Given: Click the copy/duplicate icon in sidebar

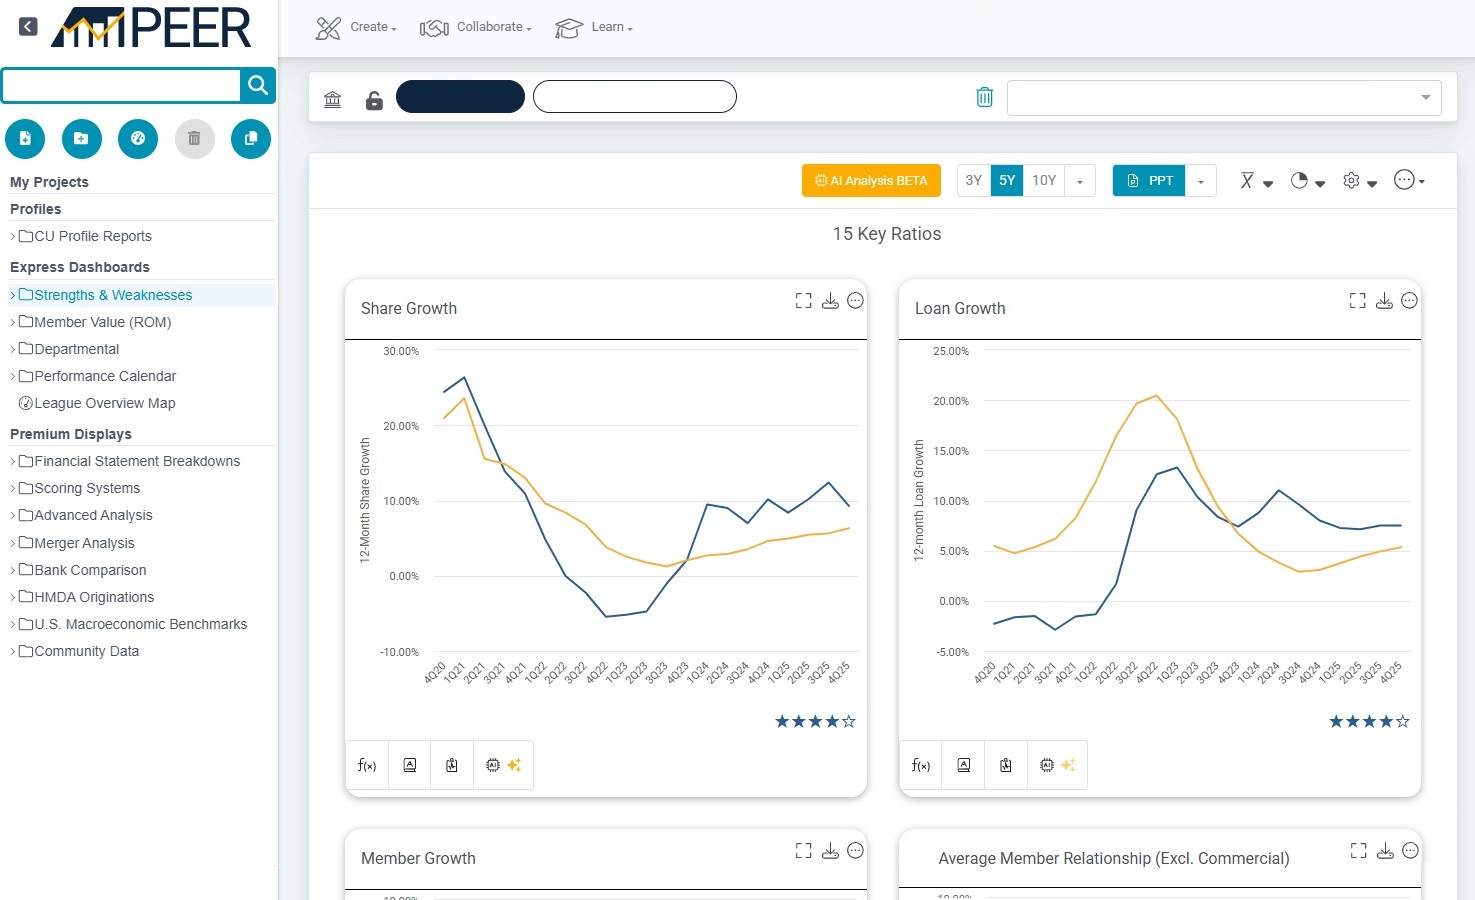Looking at the screenshot, I should click(251, 139).
